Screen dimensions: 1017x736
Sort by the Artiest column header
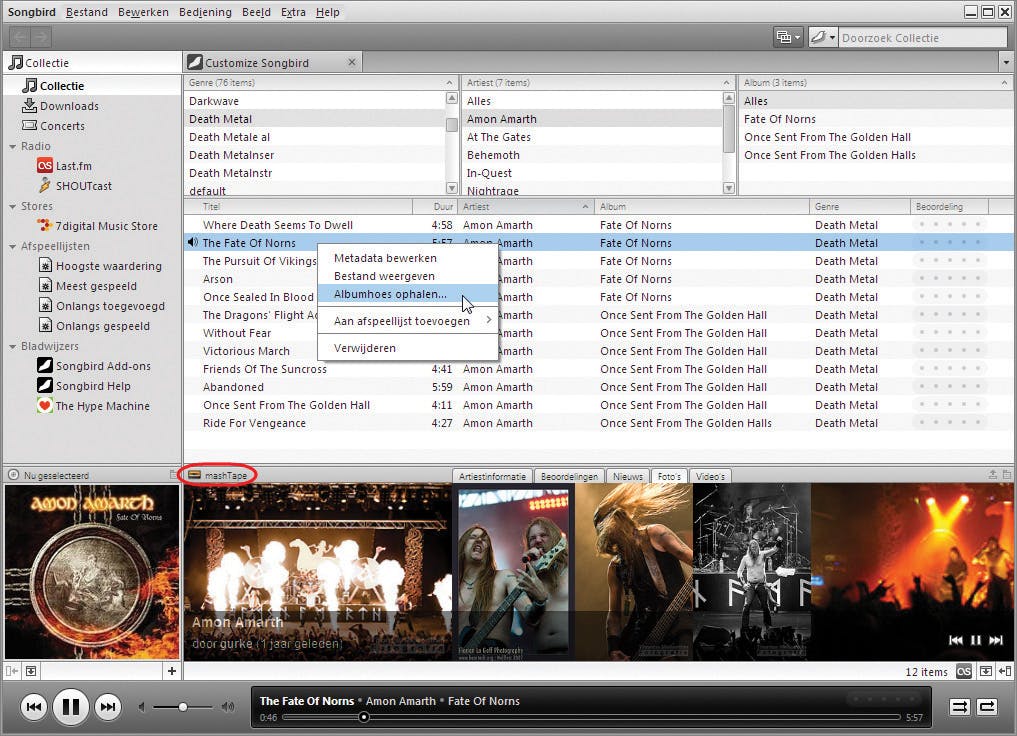click(x=526, y=207)
